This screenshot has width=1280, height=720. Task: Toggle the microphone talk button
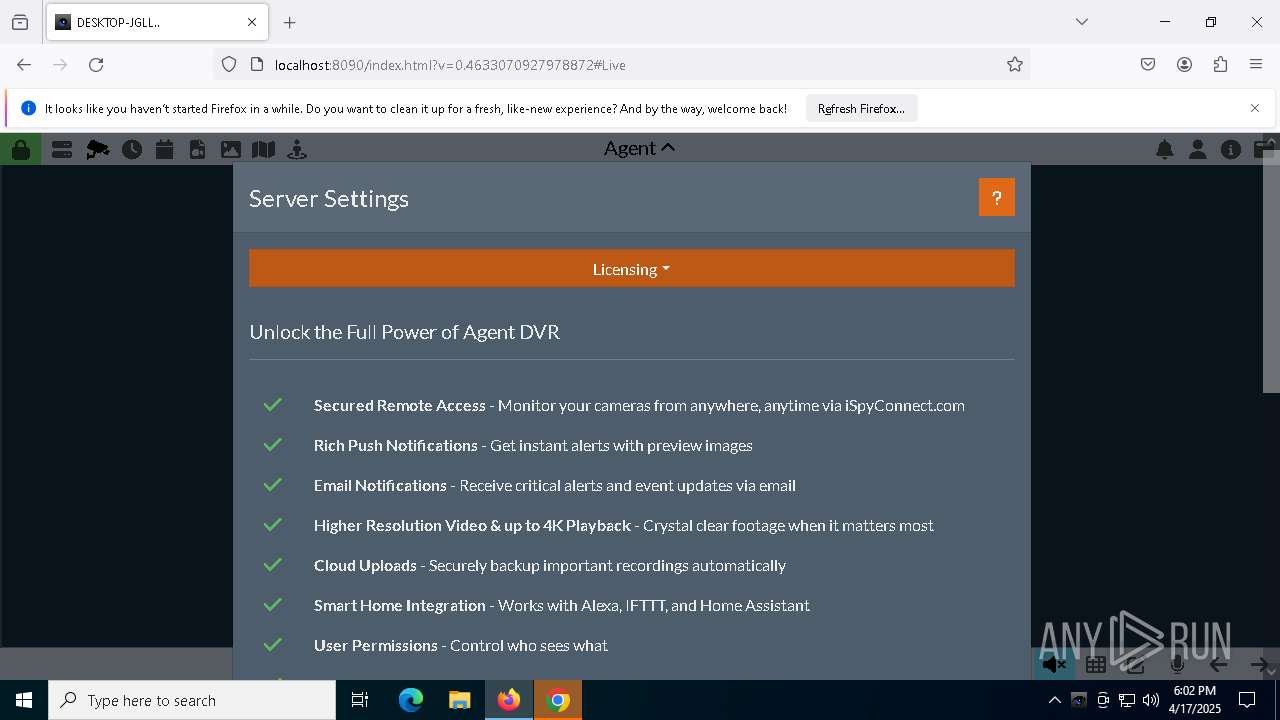1177,664
